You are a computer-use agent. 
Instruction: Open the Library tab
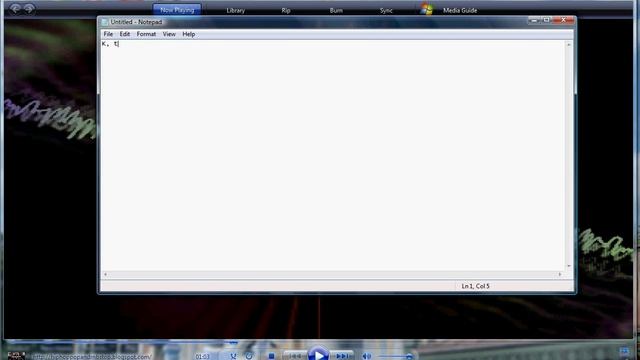(236, 11)
